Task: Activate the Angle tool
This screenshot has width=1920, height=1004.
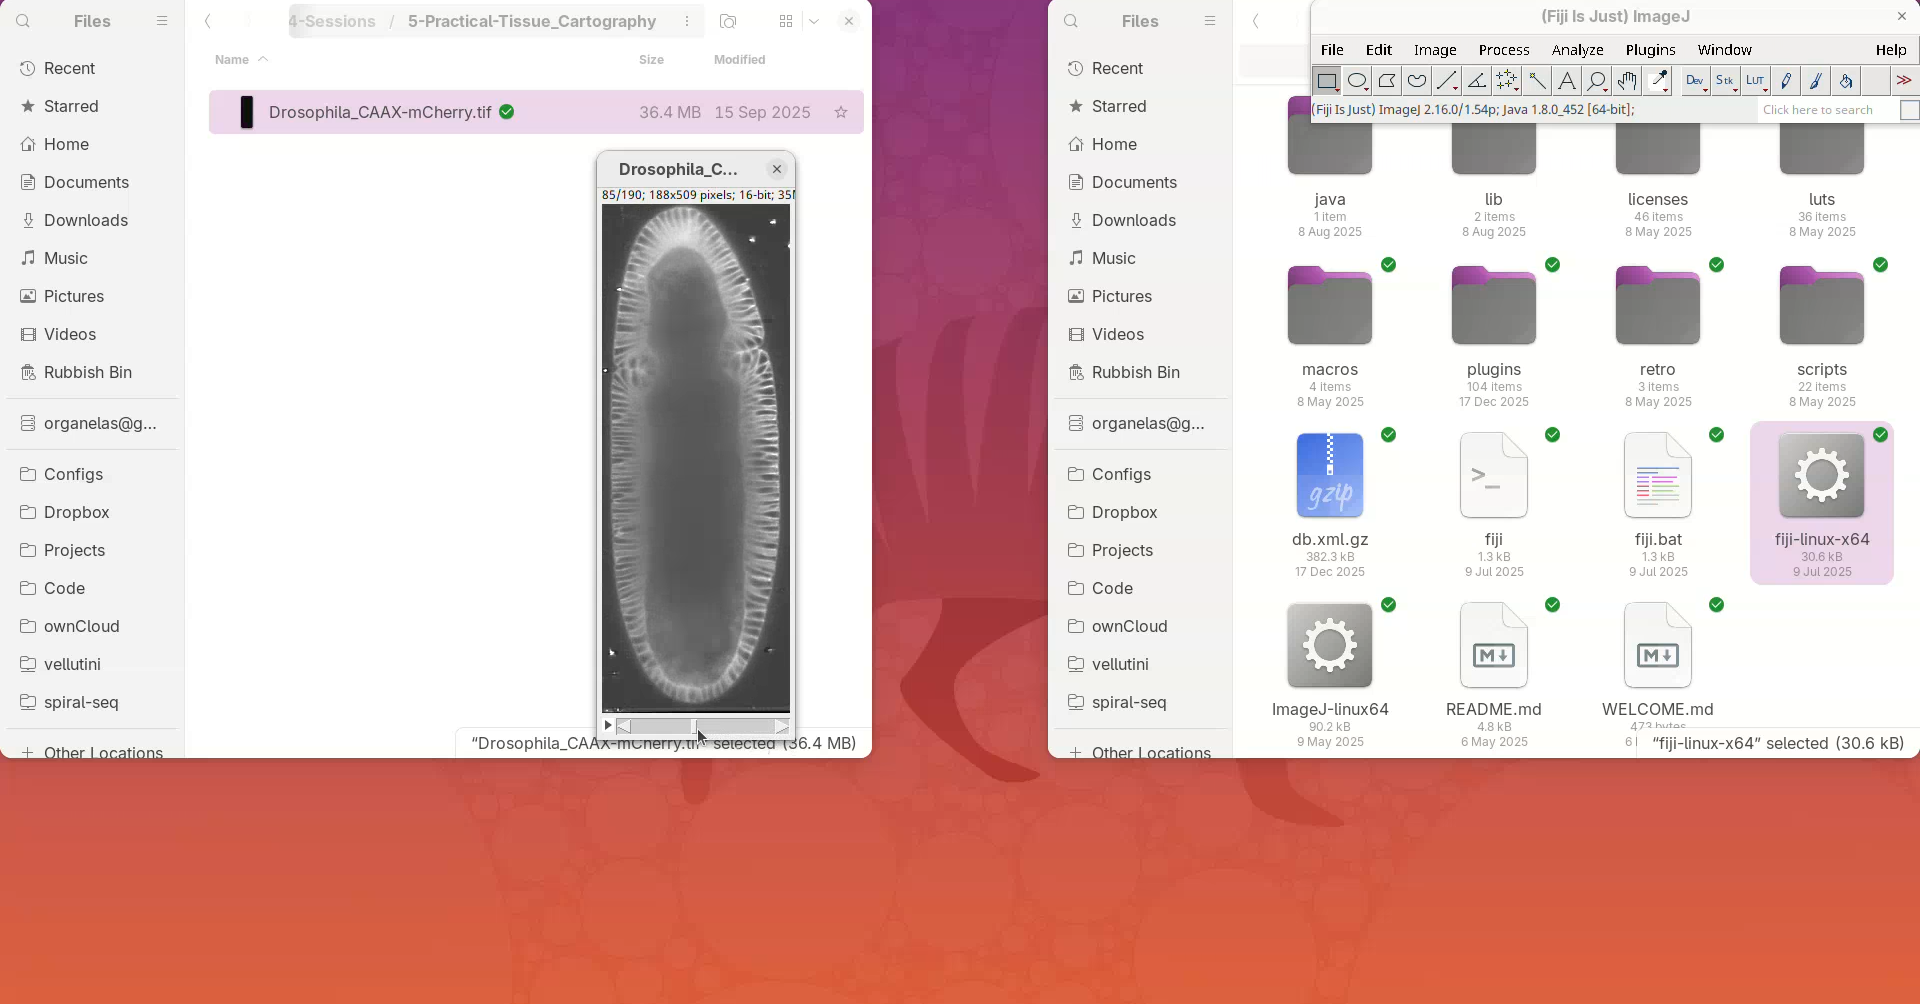Action: coord(1477,81)
